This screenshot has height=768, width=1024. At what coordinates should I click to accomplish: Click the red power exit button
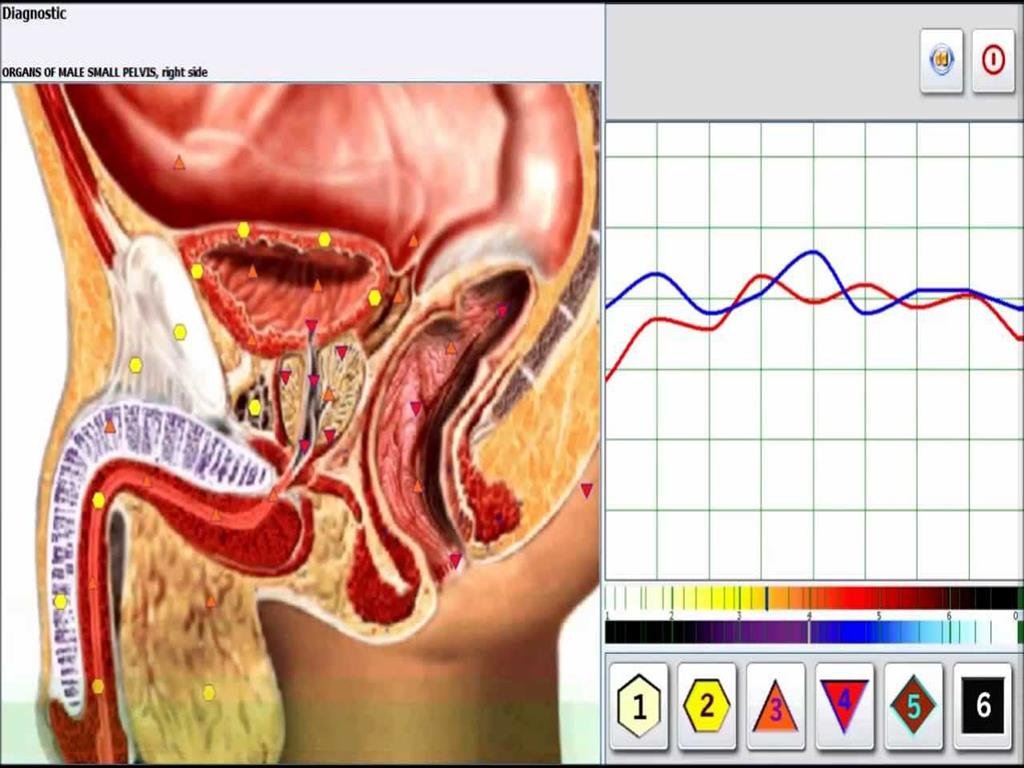click(x=993, y=61)
